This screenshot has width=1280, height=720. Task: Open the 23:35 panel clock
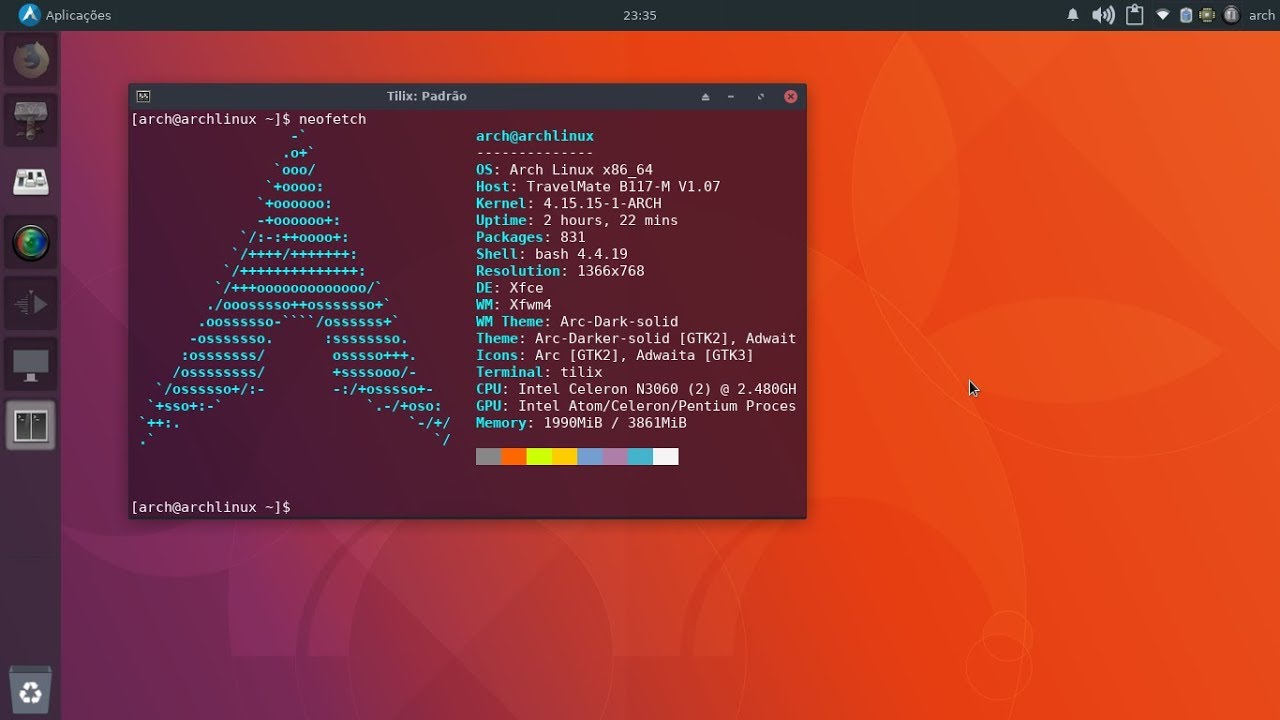[639, 15]
